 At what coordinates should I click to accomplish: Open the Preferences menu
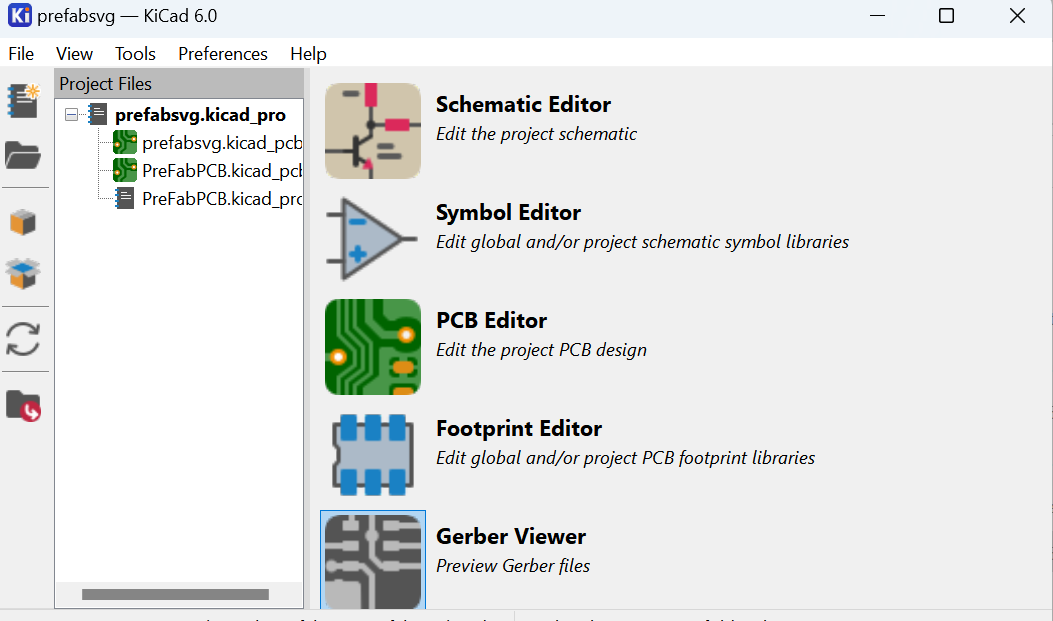click(223, 54)
